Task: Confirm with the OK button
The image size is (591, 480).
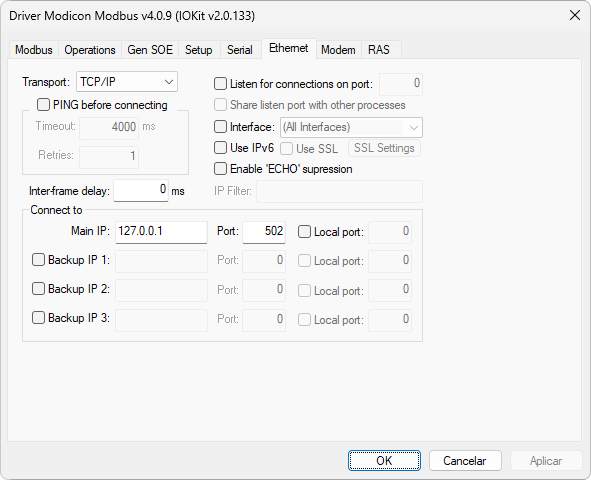Action: [x=384, y=460]
